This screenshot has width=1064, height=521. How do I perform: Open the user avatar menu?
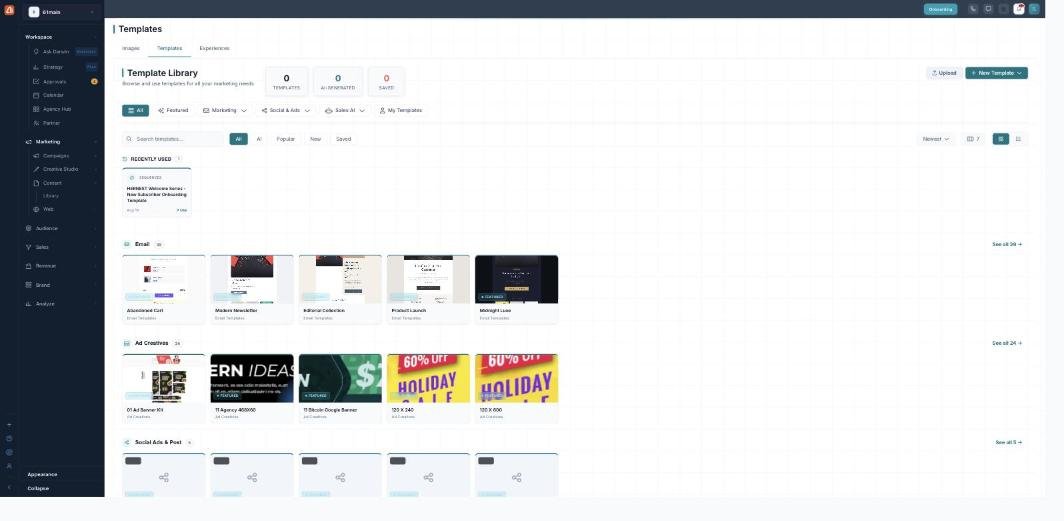[1033, 9]
